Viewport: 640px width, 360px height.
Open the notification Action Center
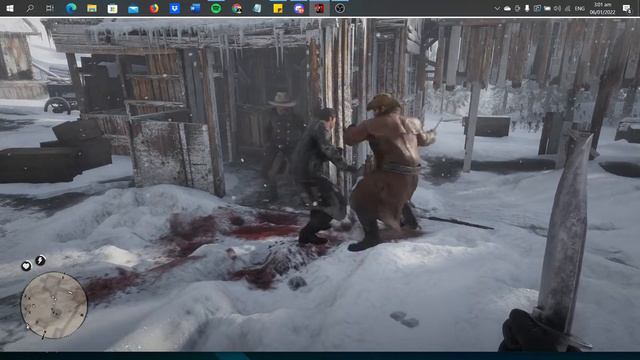[627, 8]
